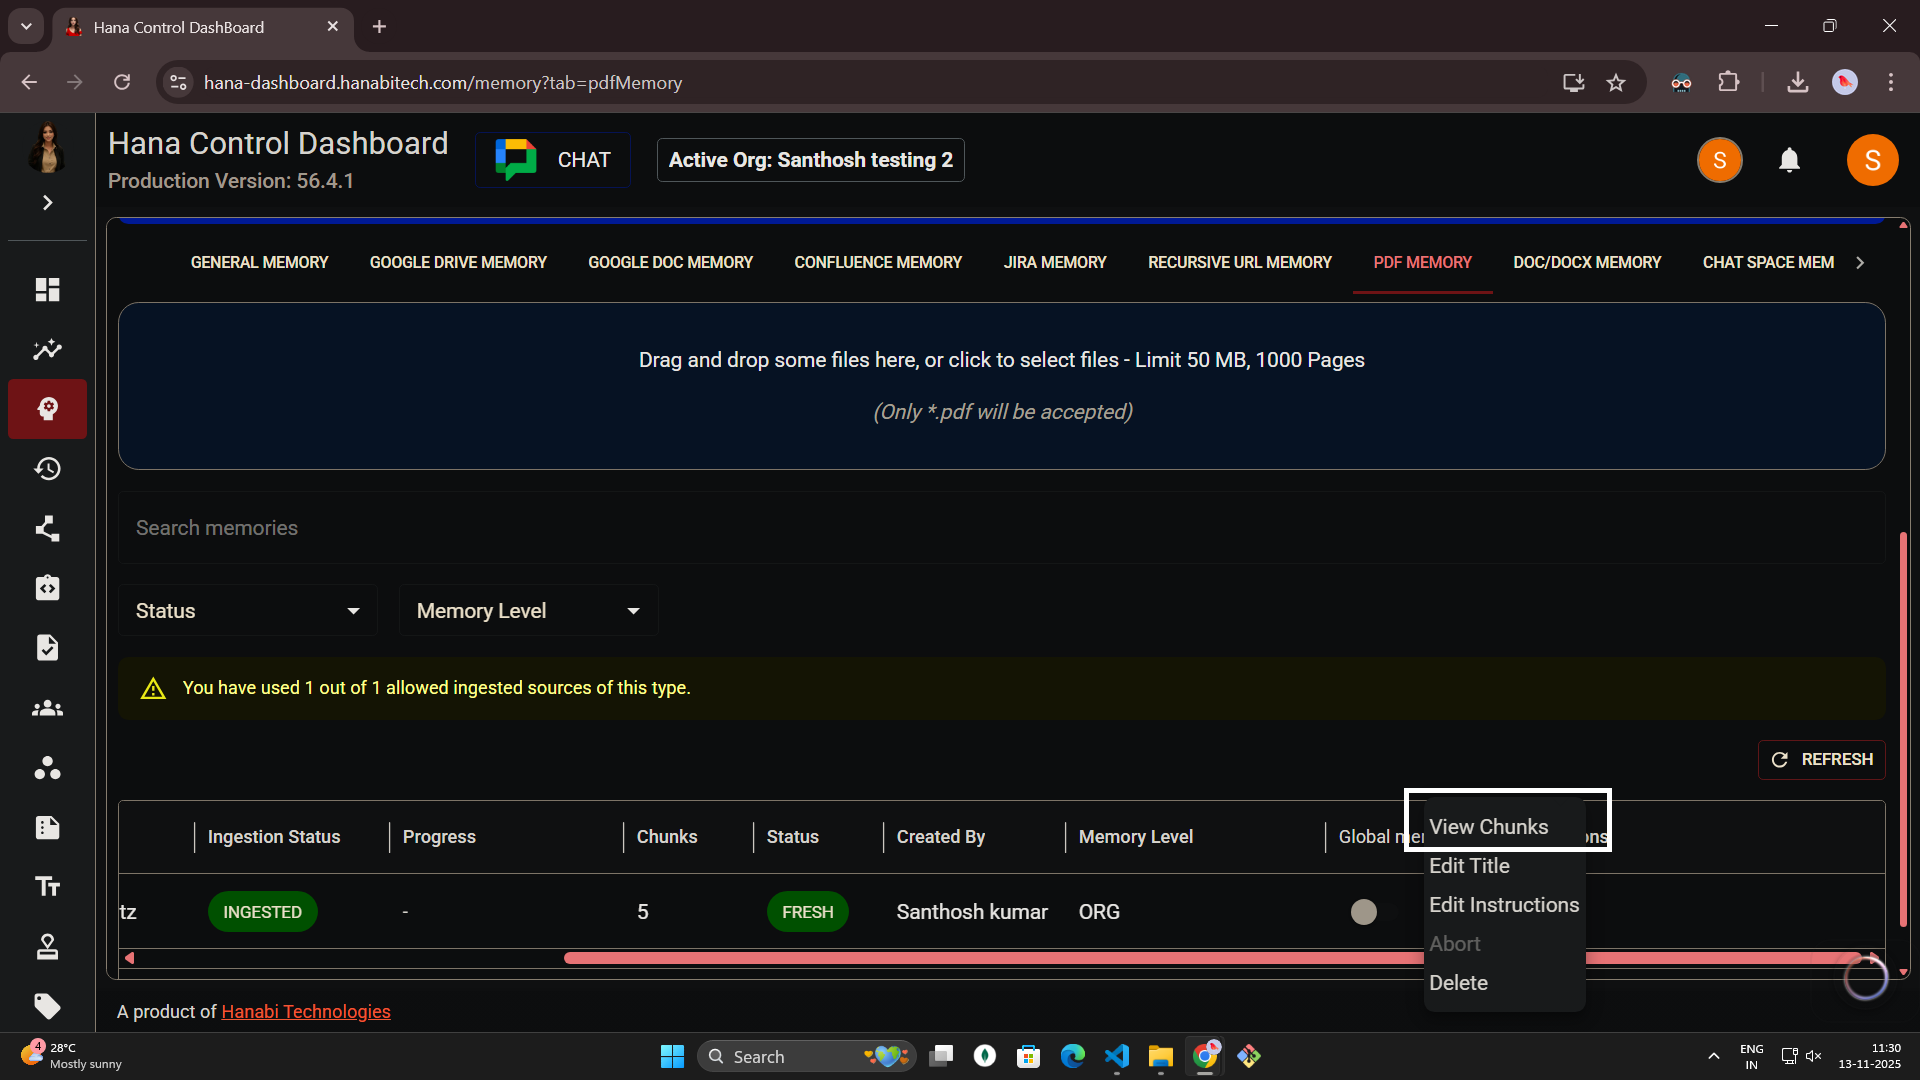Open the CHAT button with Google Chat icon
Screen dimensions: 1920x1080
pyautogui.click(x=552, y=159)
